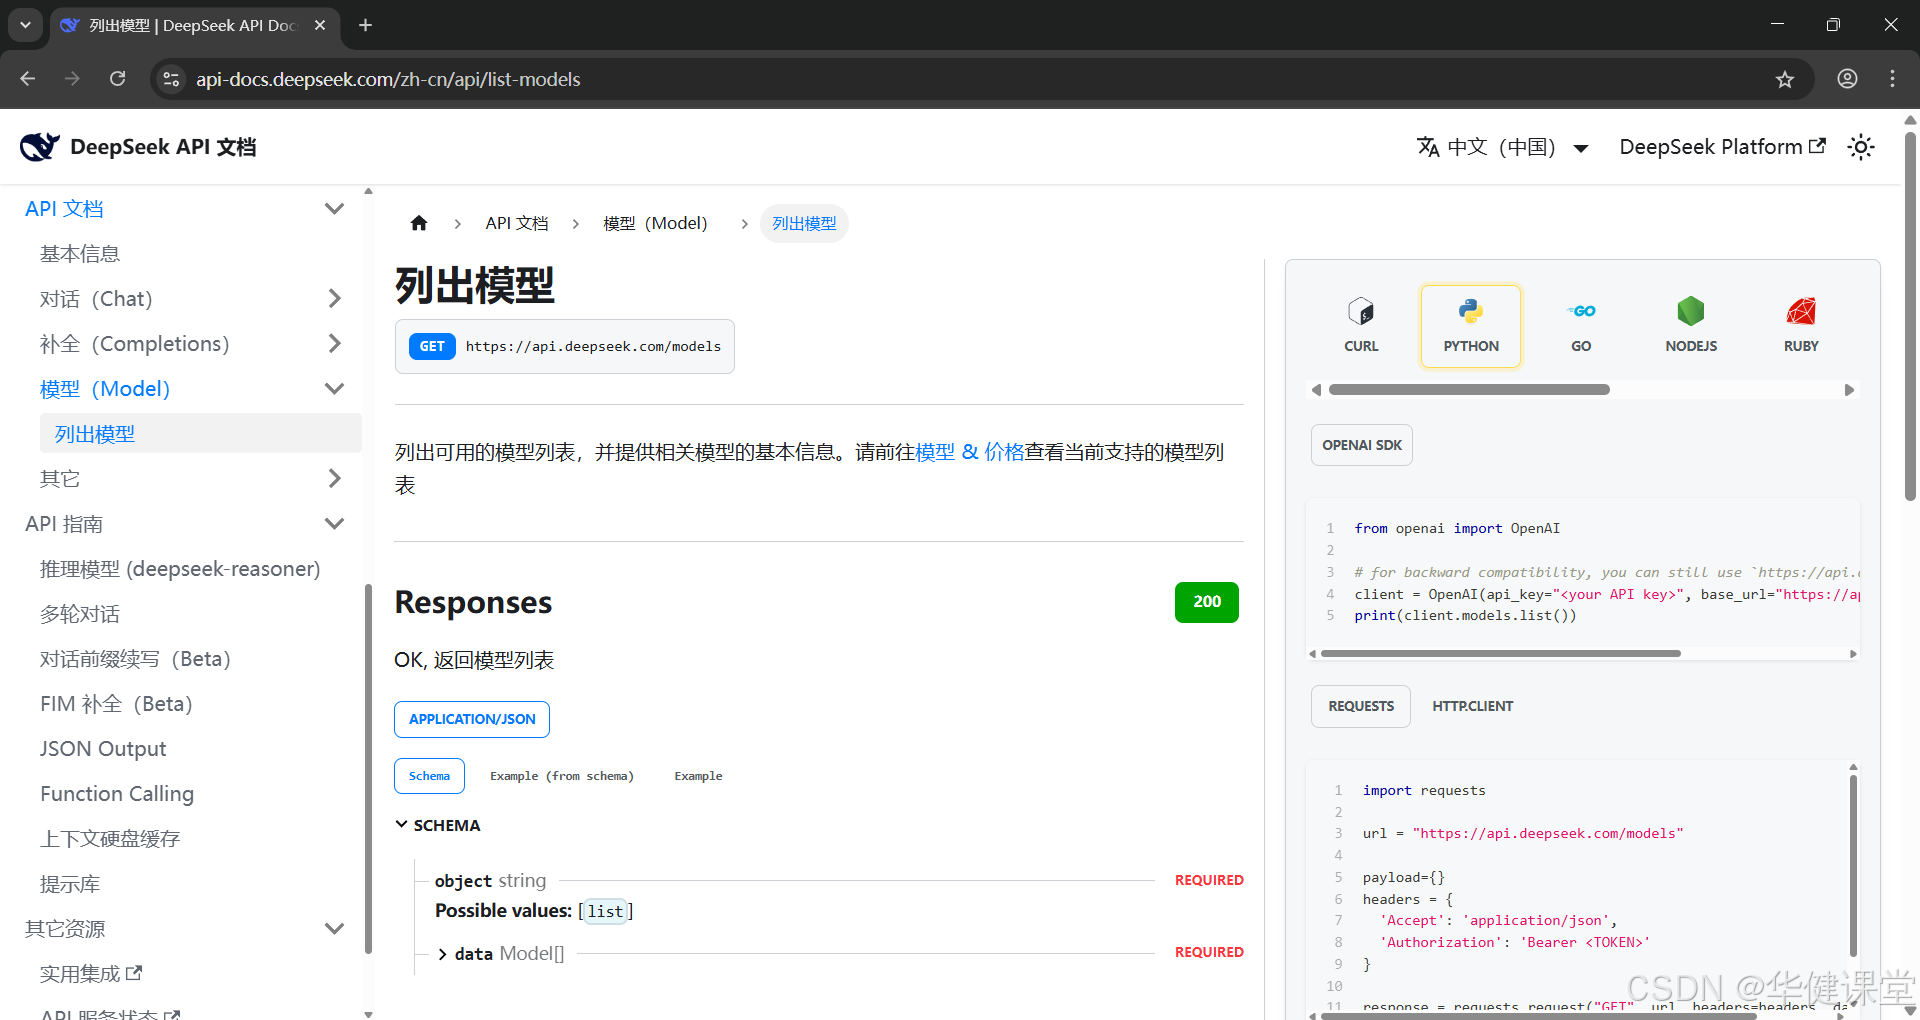The width and height of the screenshot is (1920, 1020).
Task: Open the tab search dropdown
Action: pyautogui.click(x=25, y=25)
